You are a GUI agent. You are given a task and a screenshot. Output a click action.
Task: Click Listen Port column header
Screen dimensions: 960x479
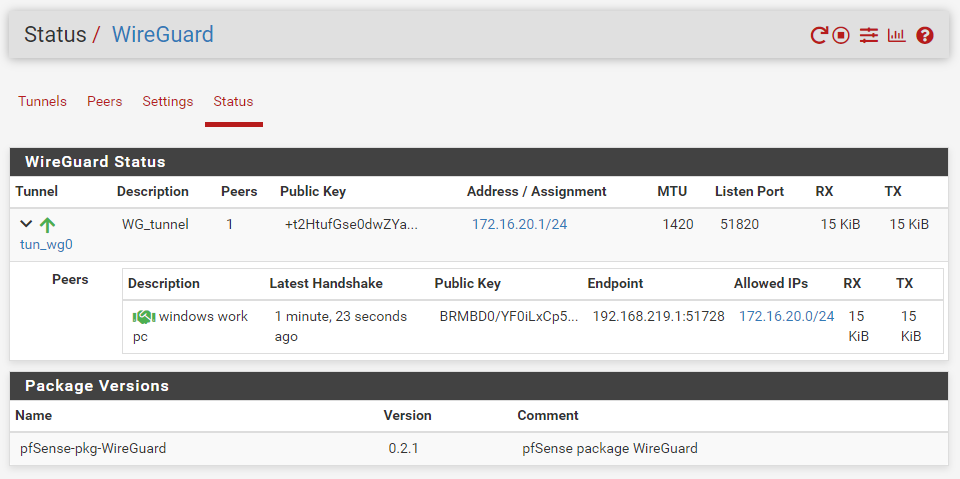pyautogui.click(x=749, y=191)
